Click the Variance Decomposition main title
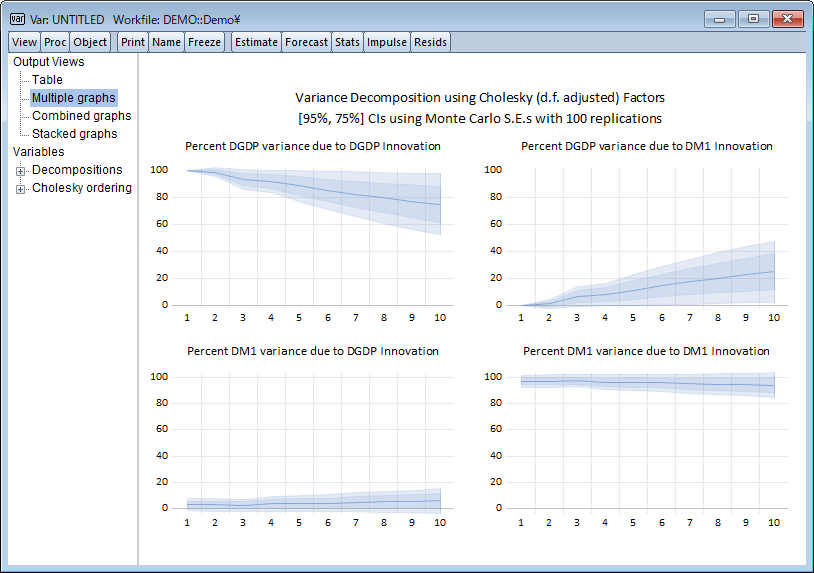 point(480,98)
